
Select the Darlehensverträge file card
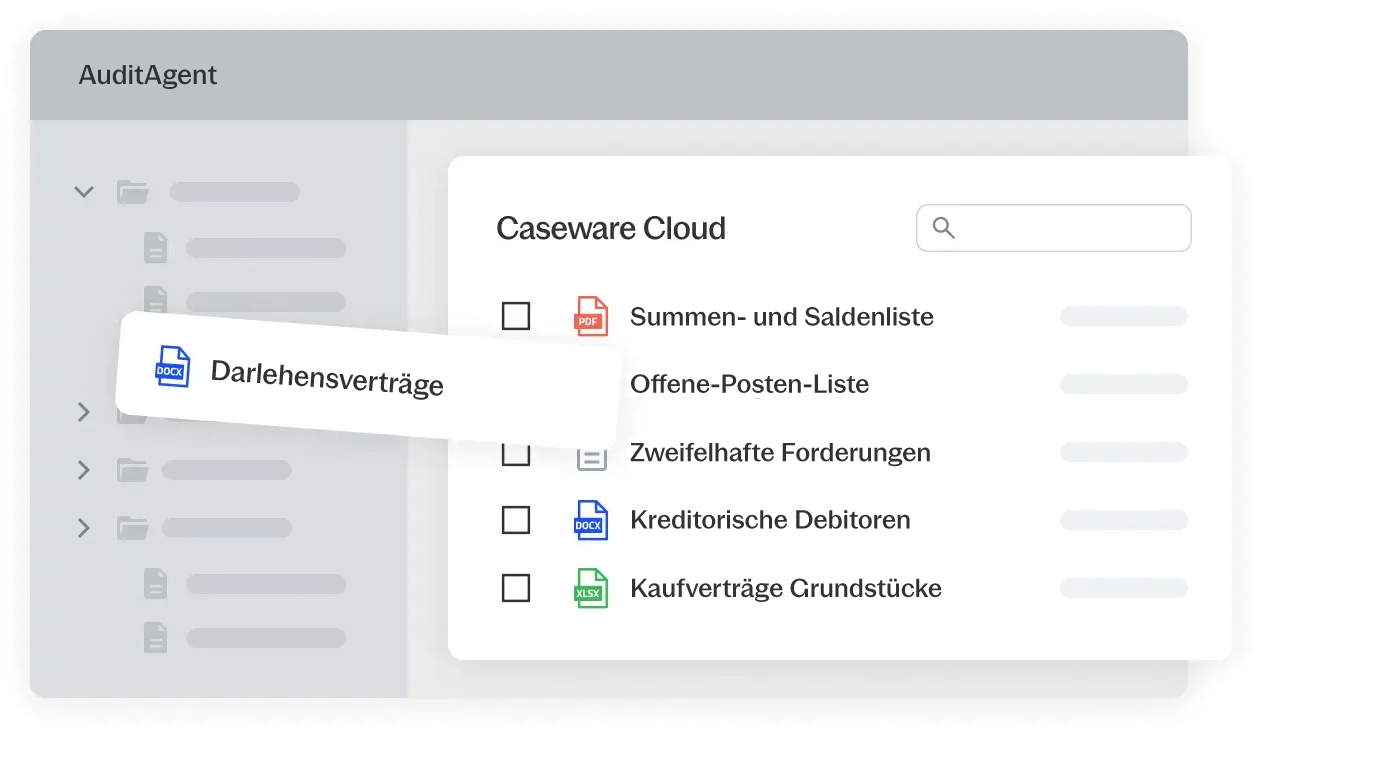click(x=366, y=381)
